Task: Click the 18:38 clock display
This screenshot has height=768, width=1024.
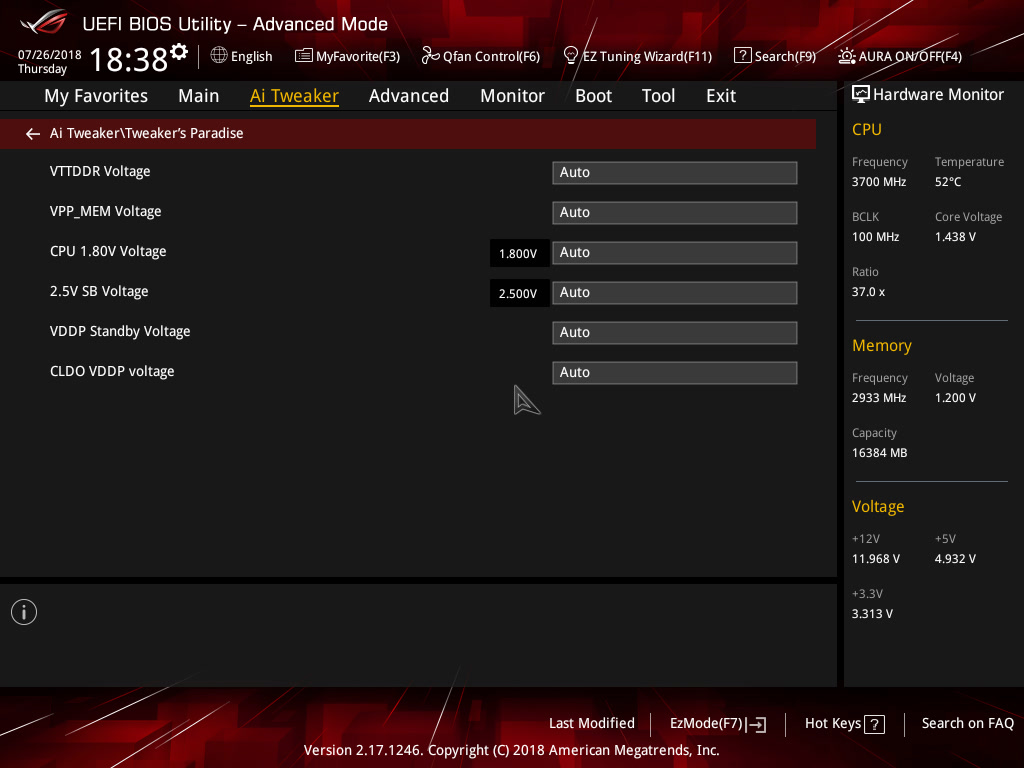Action: [129, 59]
